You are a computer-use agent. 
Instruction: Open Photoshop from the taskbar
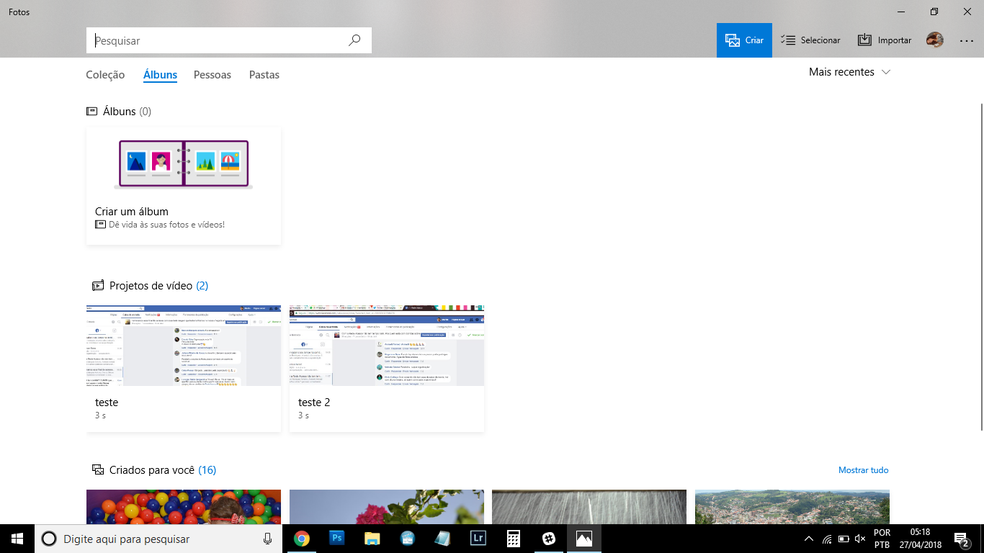click(337, 539)
